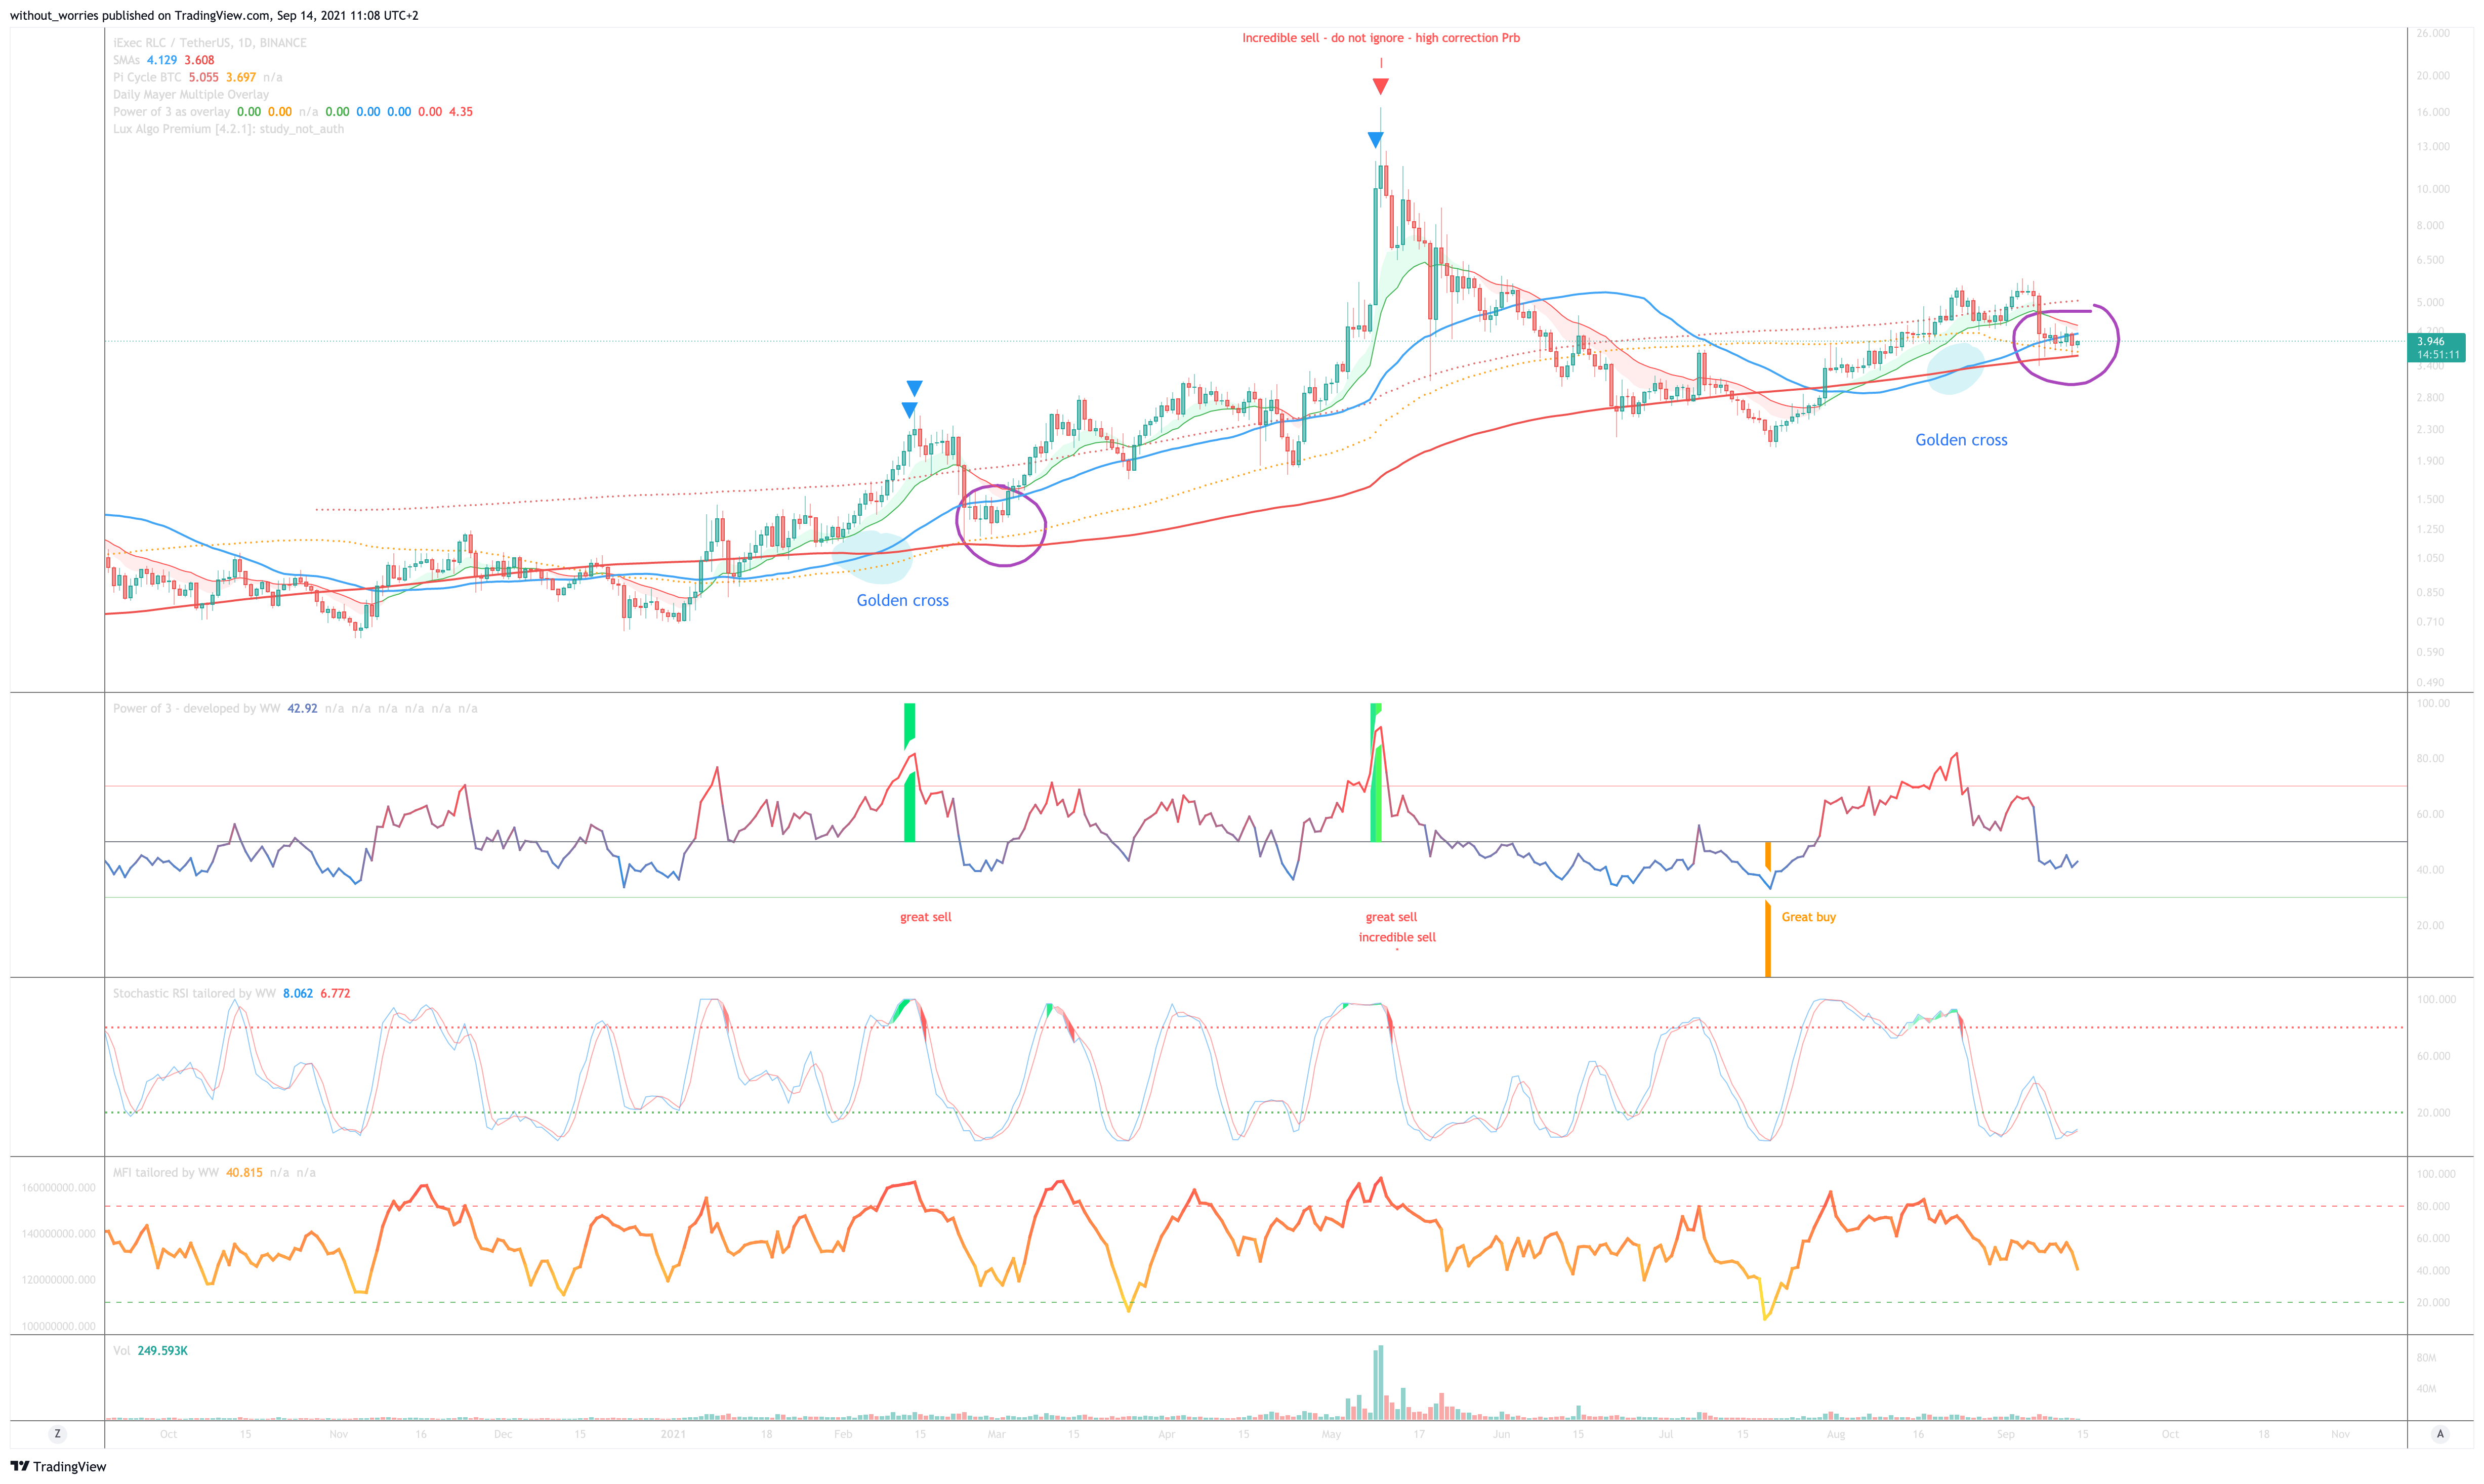Image resolution: width=2484 pixels, height=1484 pixels.
Task: Click the Daily Mayer Multiple Overlay legend
Action: click(x=191, y=94)
